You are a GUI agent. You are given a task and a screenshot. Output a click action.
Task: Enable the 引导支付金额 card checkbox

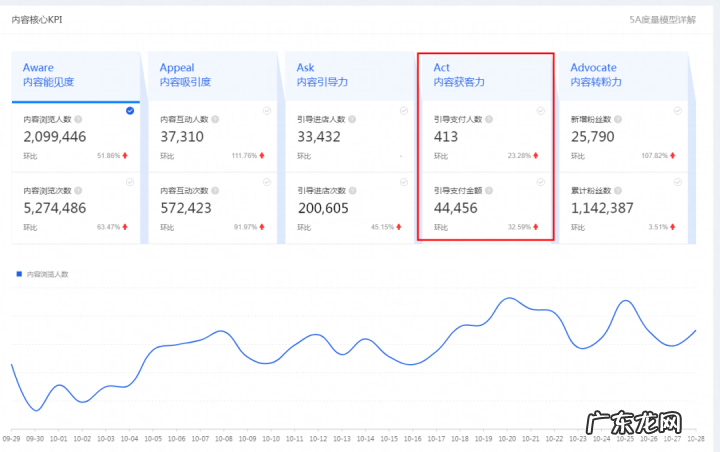(x=541, y=182)
